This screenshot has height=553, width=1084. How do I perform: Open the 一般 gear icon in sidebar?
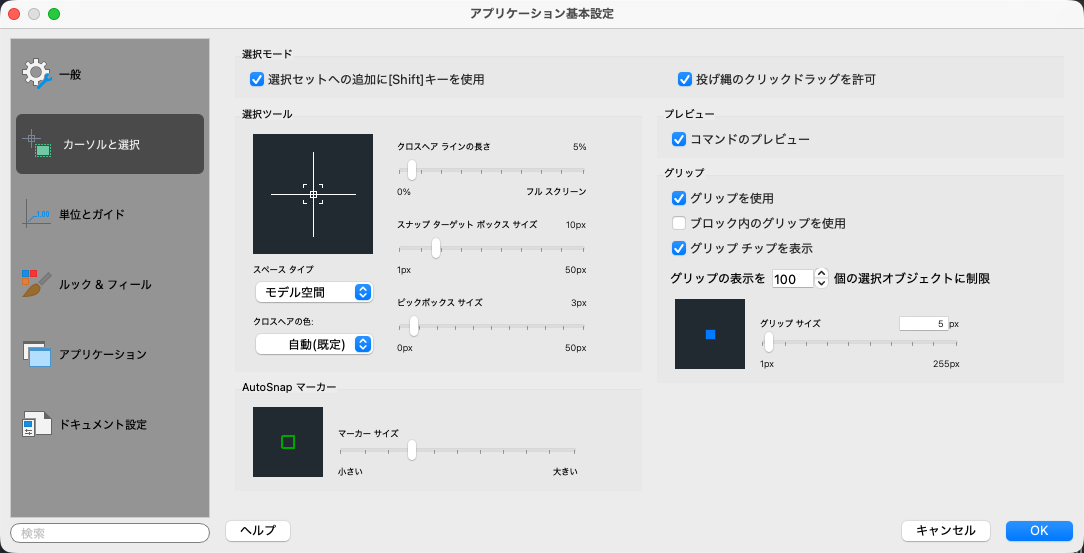37,75
